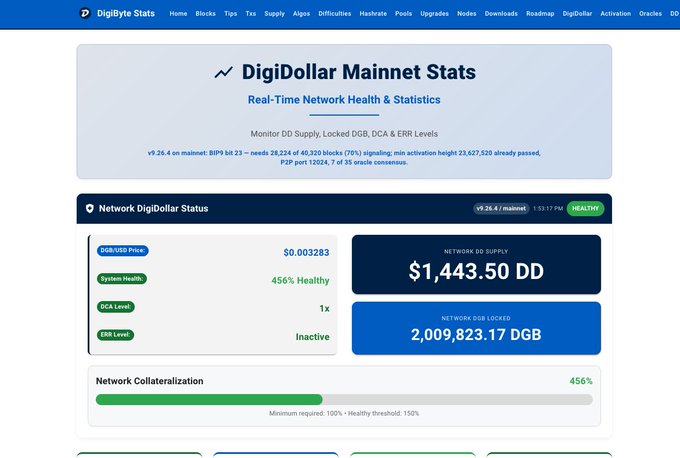Viewport: 680px width, 458px height.
Task: Click the v9.26.4 BIP9 activation notice
Action: pos(344,157)
